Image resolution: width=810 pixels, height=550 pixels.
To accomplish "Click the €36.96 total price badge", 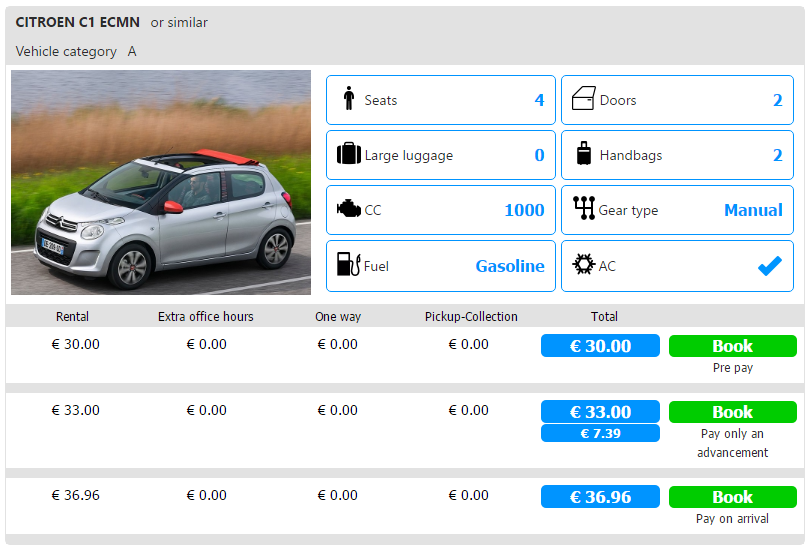I will click(x=600, y=496).
